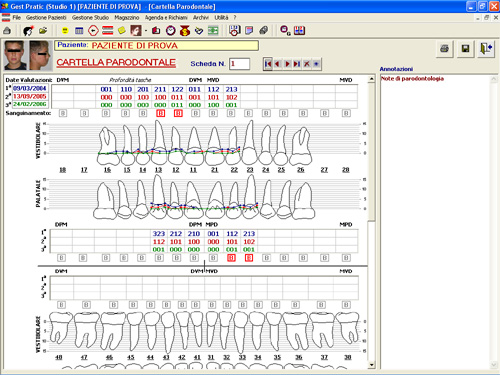Viewport: 500px width, 375px height.
Task: Go to the previous record
Action: 277,64
